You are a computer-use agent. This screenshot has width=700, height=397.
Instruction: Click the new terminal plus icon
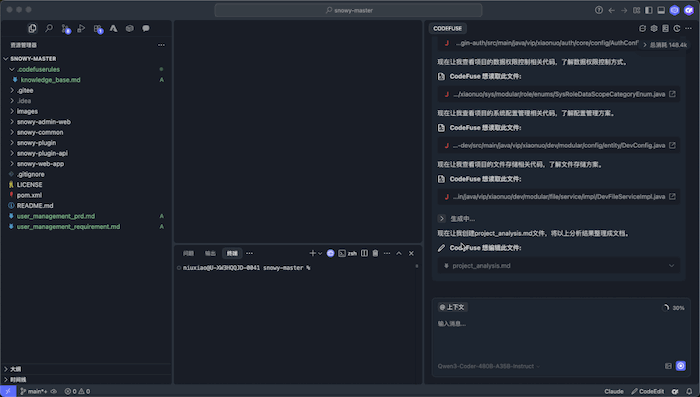click(x=312, y=253)
